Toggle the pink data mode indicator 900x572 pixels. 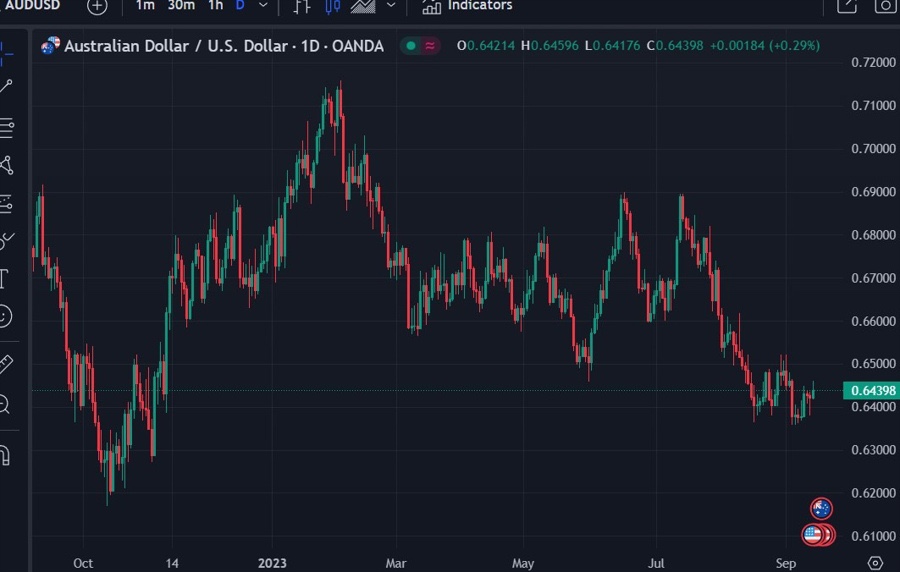pos(430,46)
